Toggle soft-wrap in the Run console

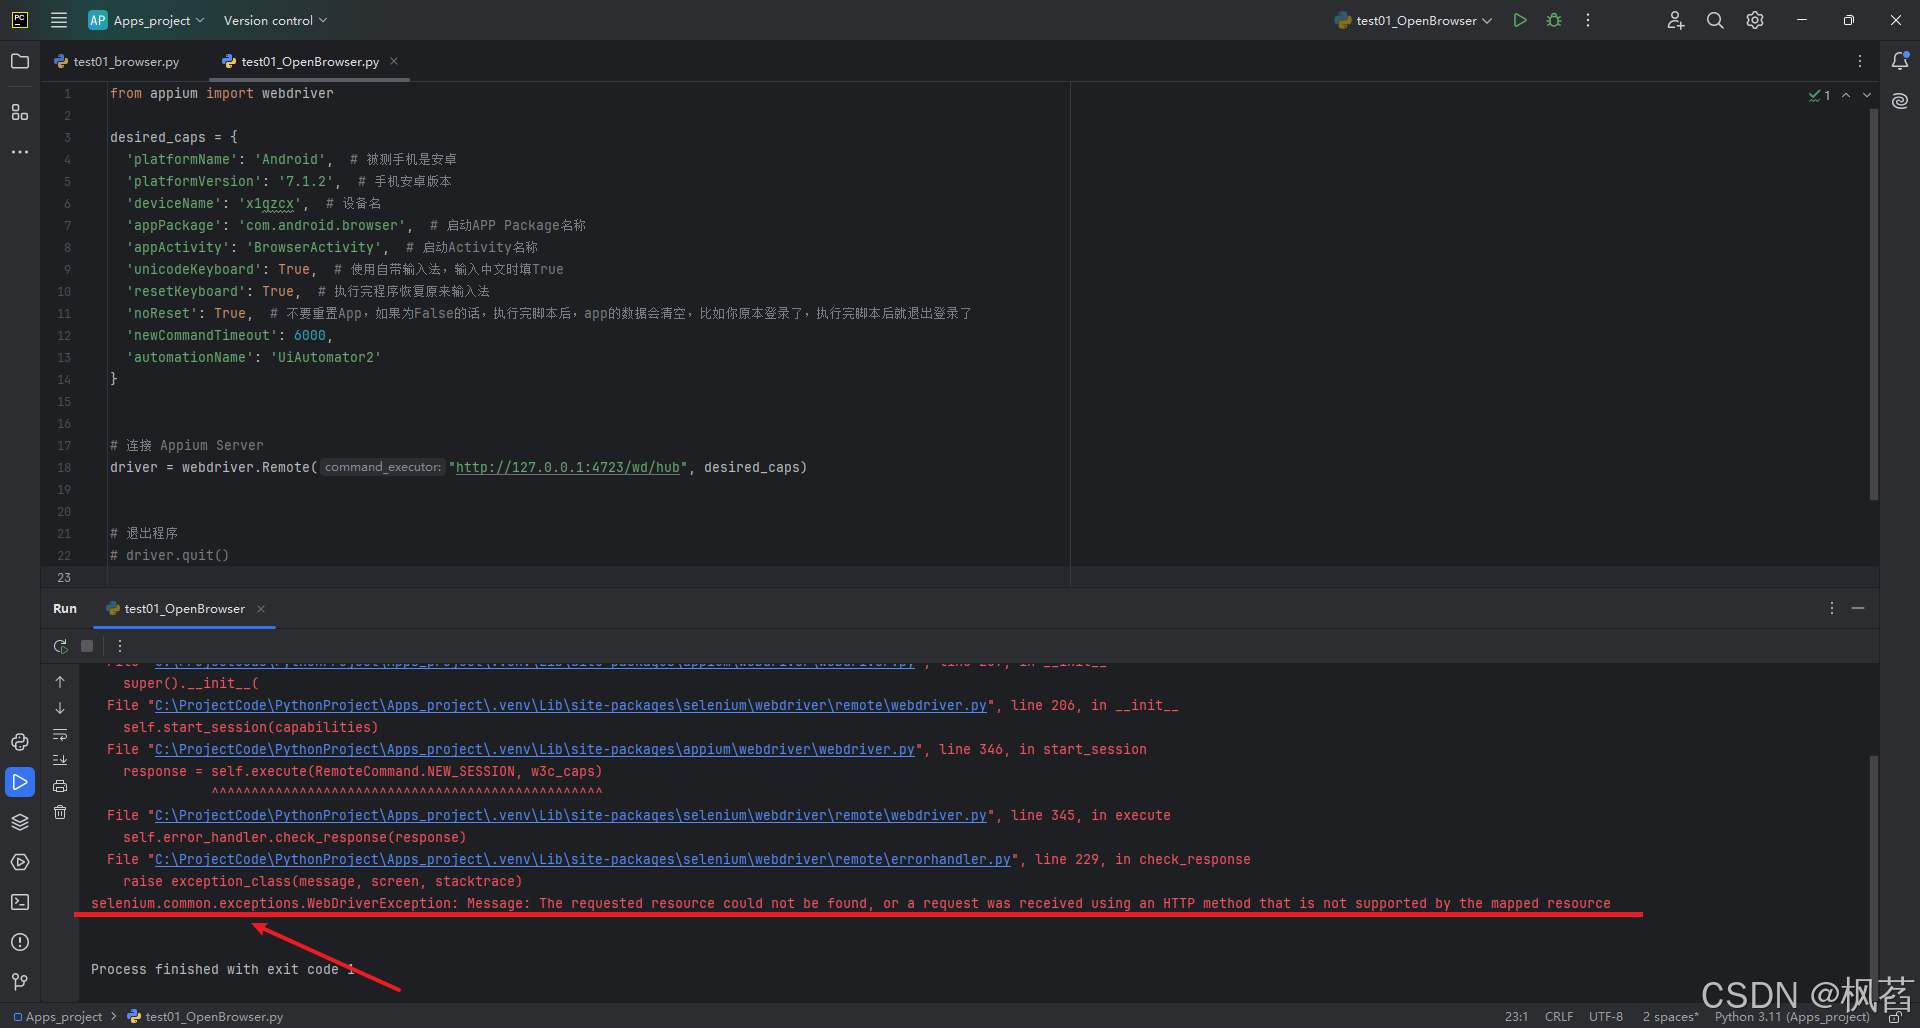[60, 734]
